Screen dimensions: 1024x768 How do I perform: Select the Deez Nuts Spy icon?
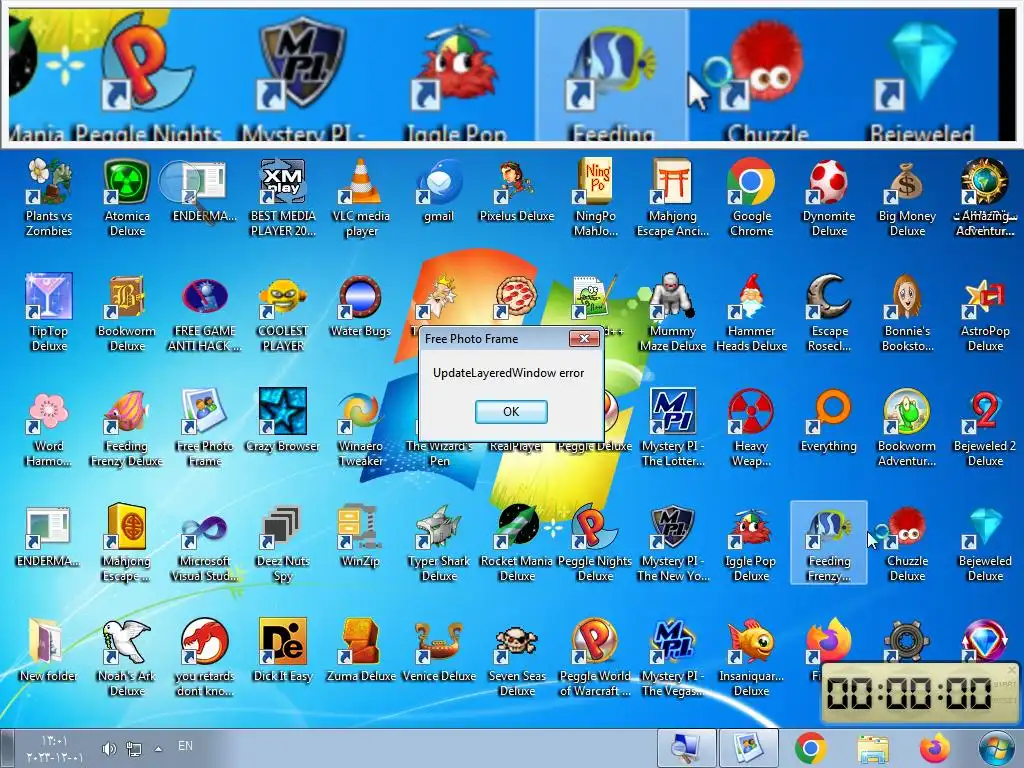pyautogui.click(x=282, y=543)
